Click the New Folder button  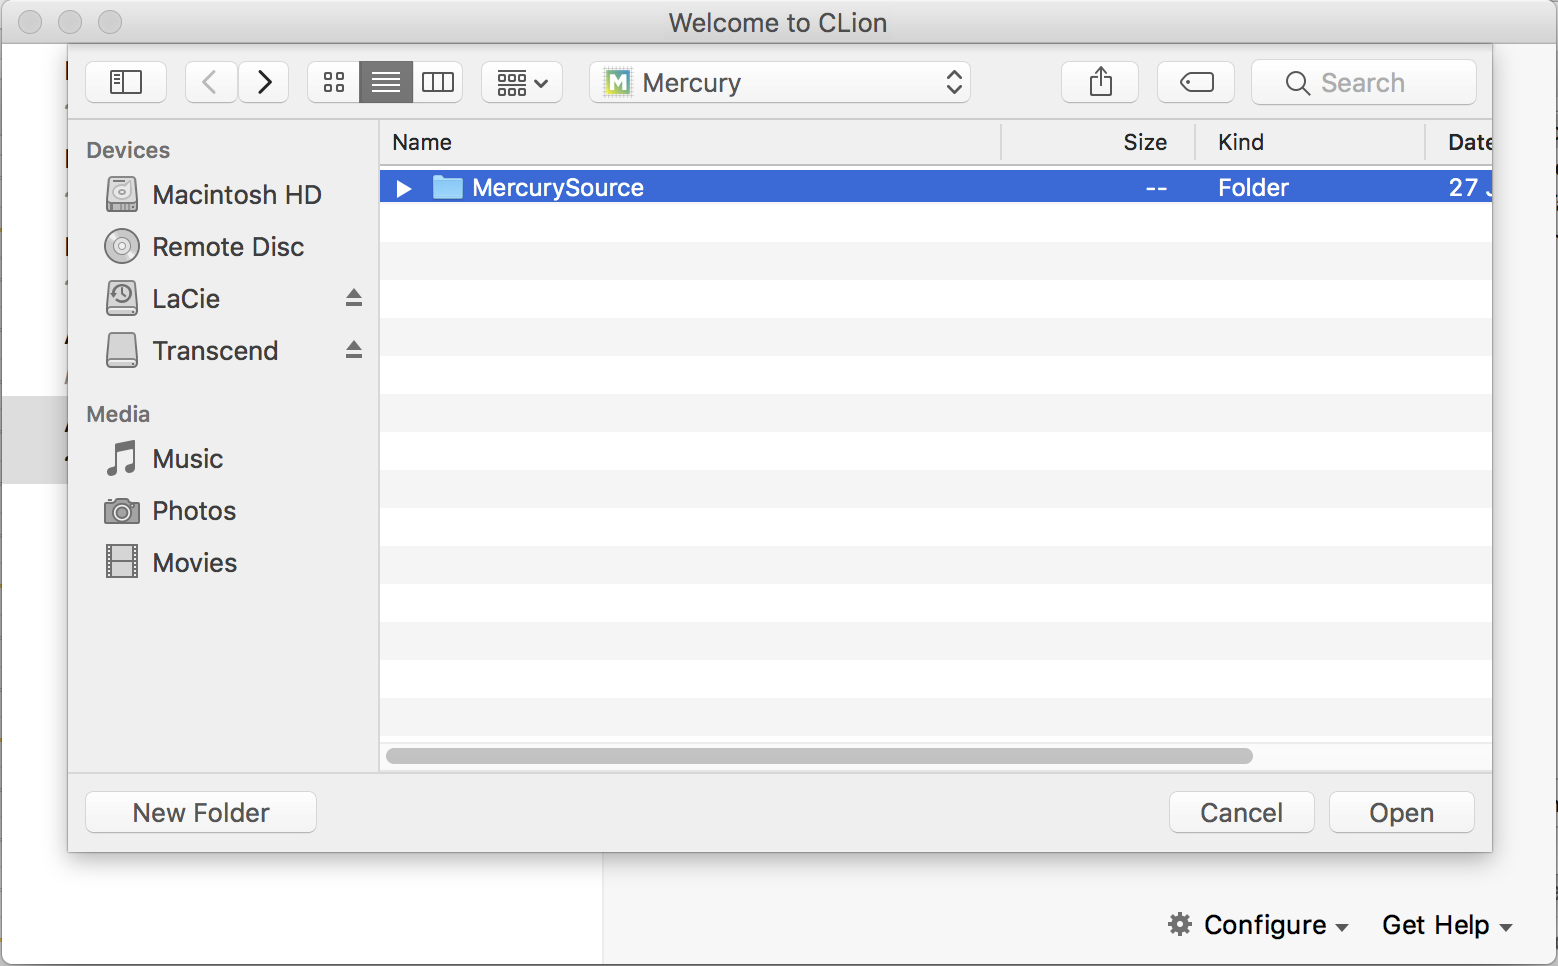click(x=201, y=812)
